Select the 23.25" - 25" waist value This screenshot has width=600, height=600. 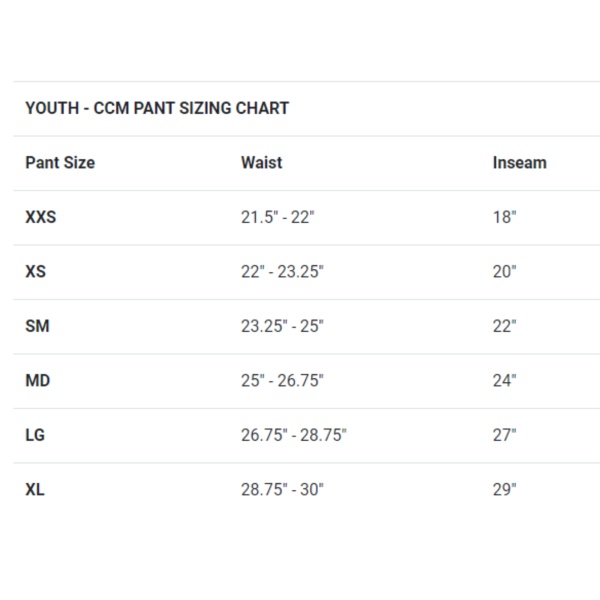(x=282, y=326)
